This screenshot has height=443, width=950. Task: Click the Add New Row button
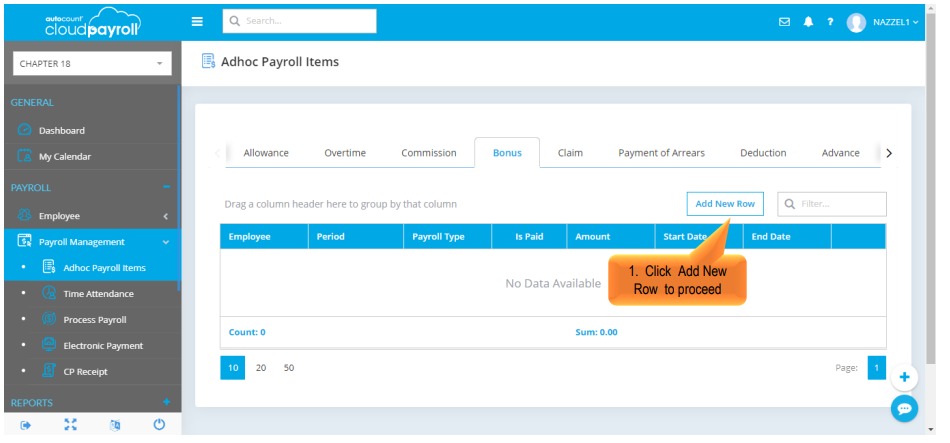tap(725, 204)
